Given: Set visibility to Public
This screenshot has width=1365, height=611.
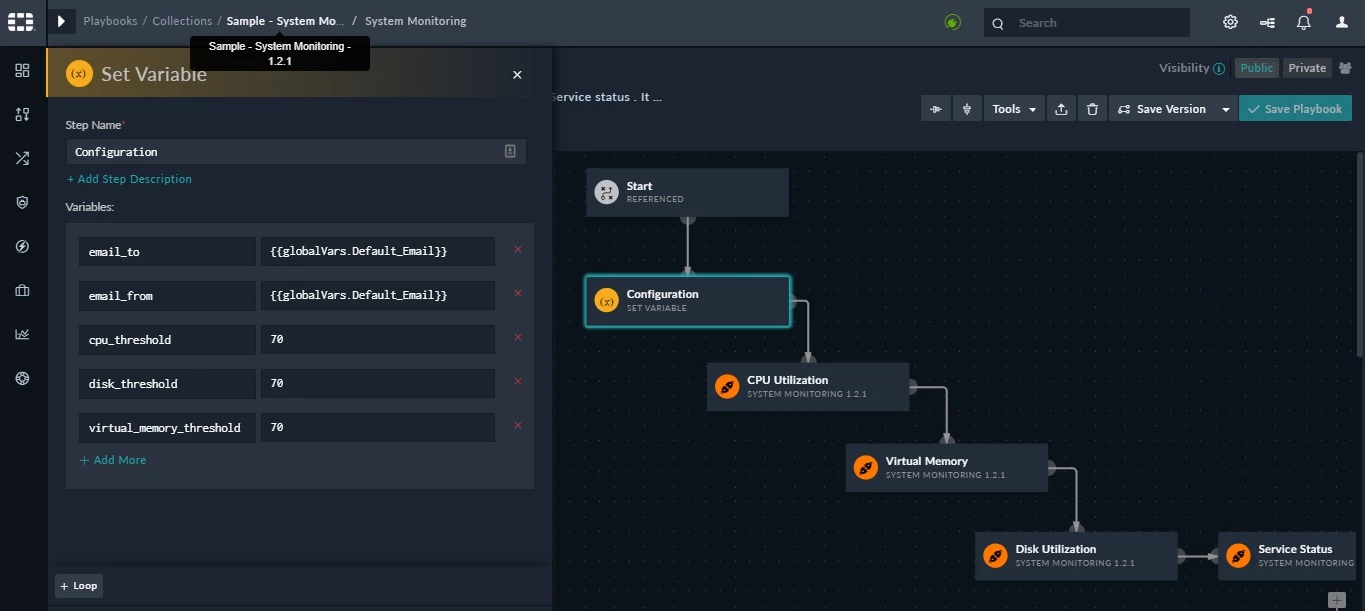Looking at the screenshot, I should (x=1257, y=68).
